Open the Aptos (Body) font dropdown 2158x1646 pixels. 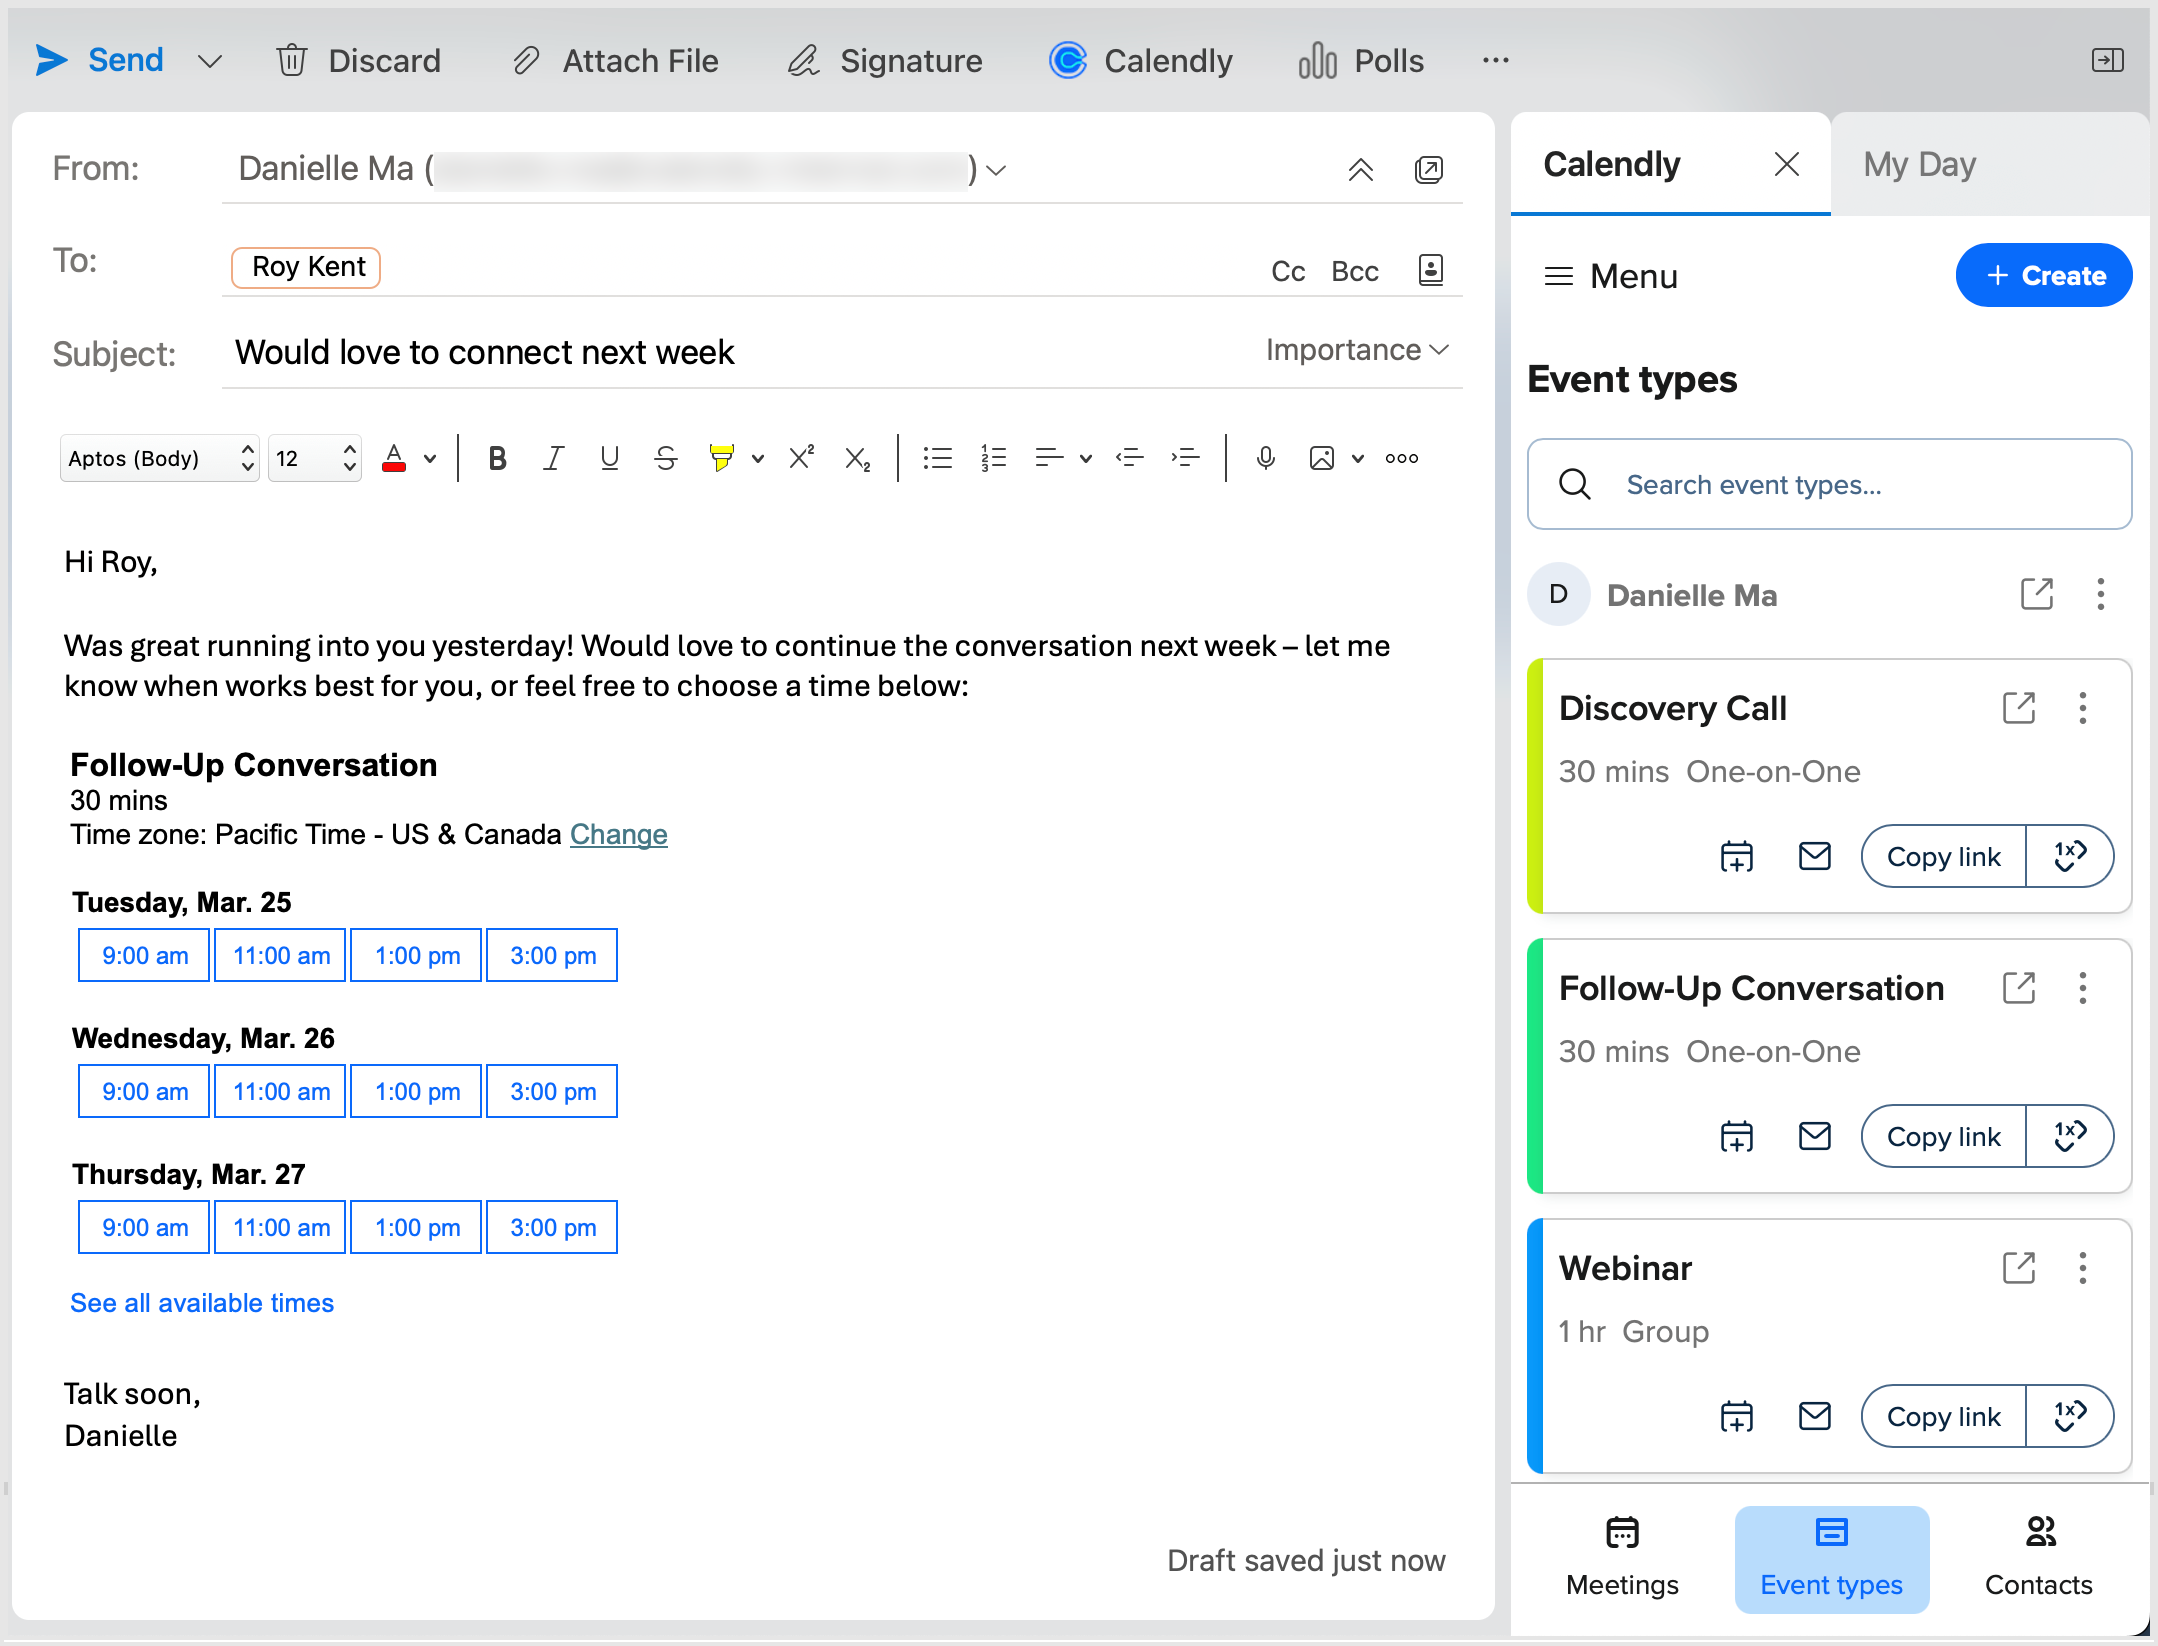coord(160,458)
